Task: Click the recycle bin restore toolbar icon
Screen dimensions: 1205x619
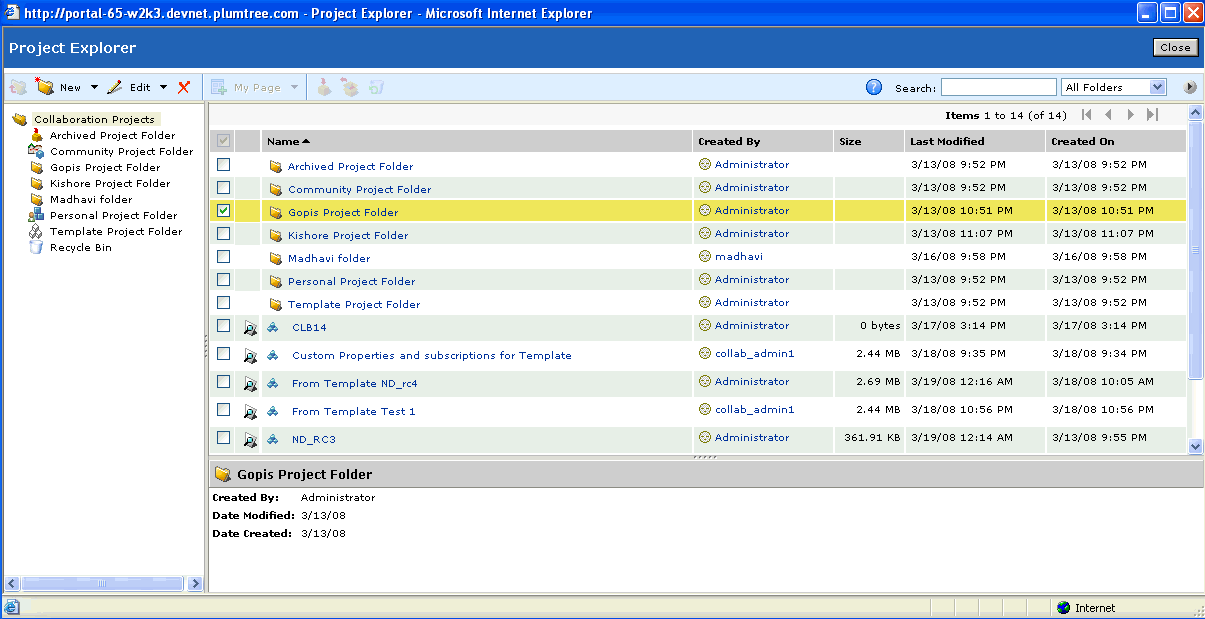Action: pos(376,88)
